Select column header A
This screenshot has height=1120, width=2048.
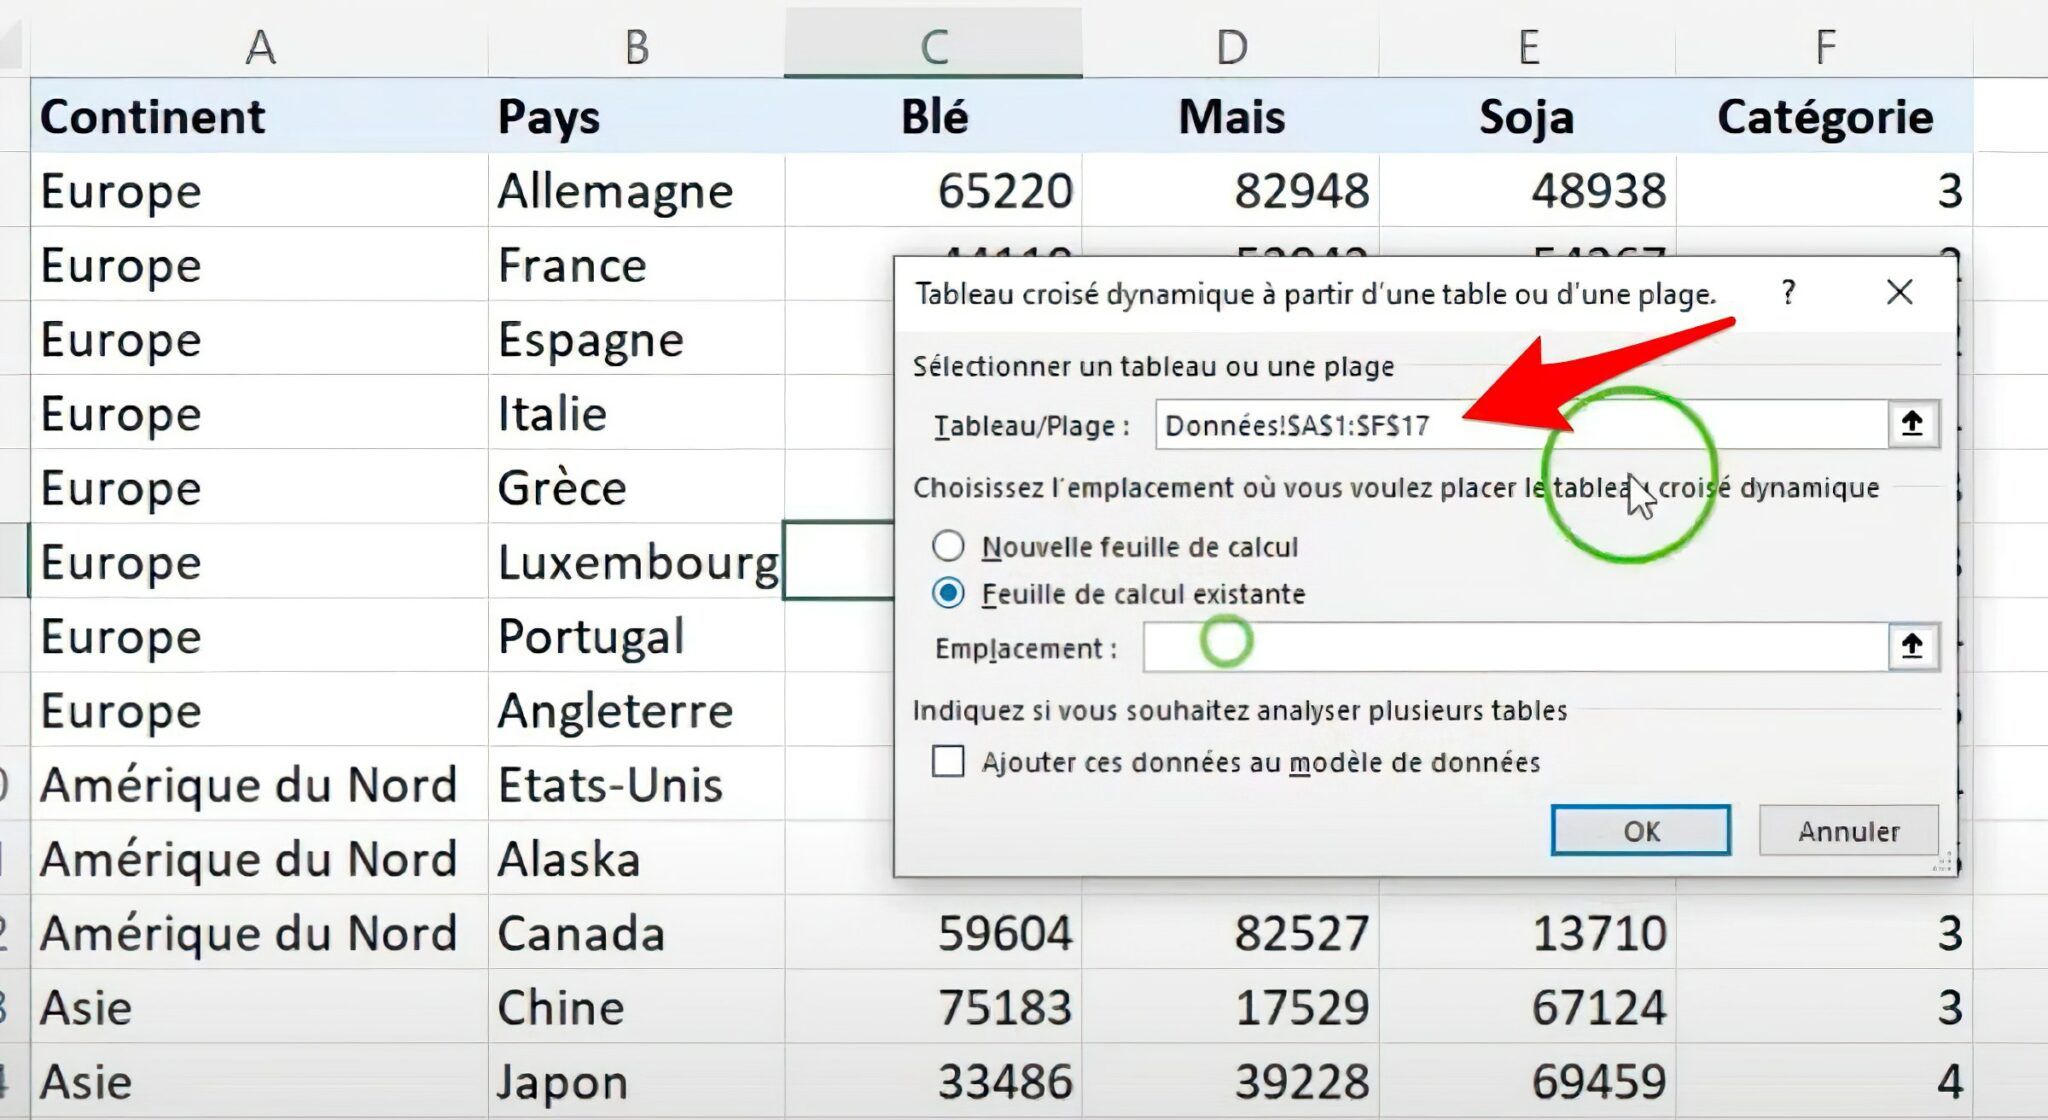coord(258,42)
